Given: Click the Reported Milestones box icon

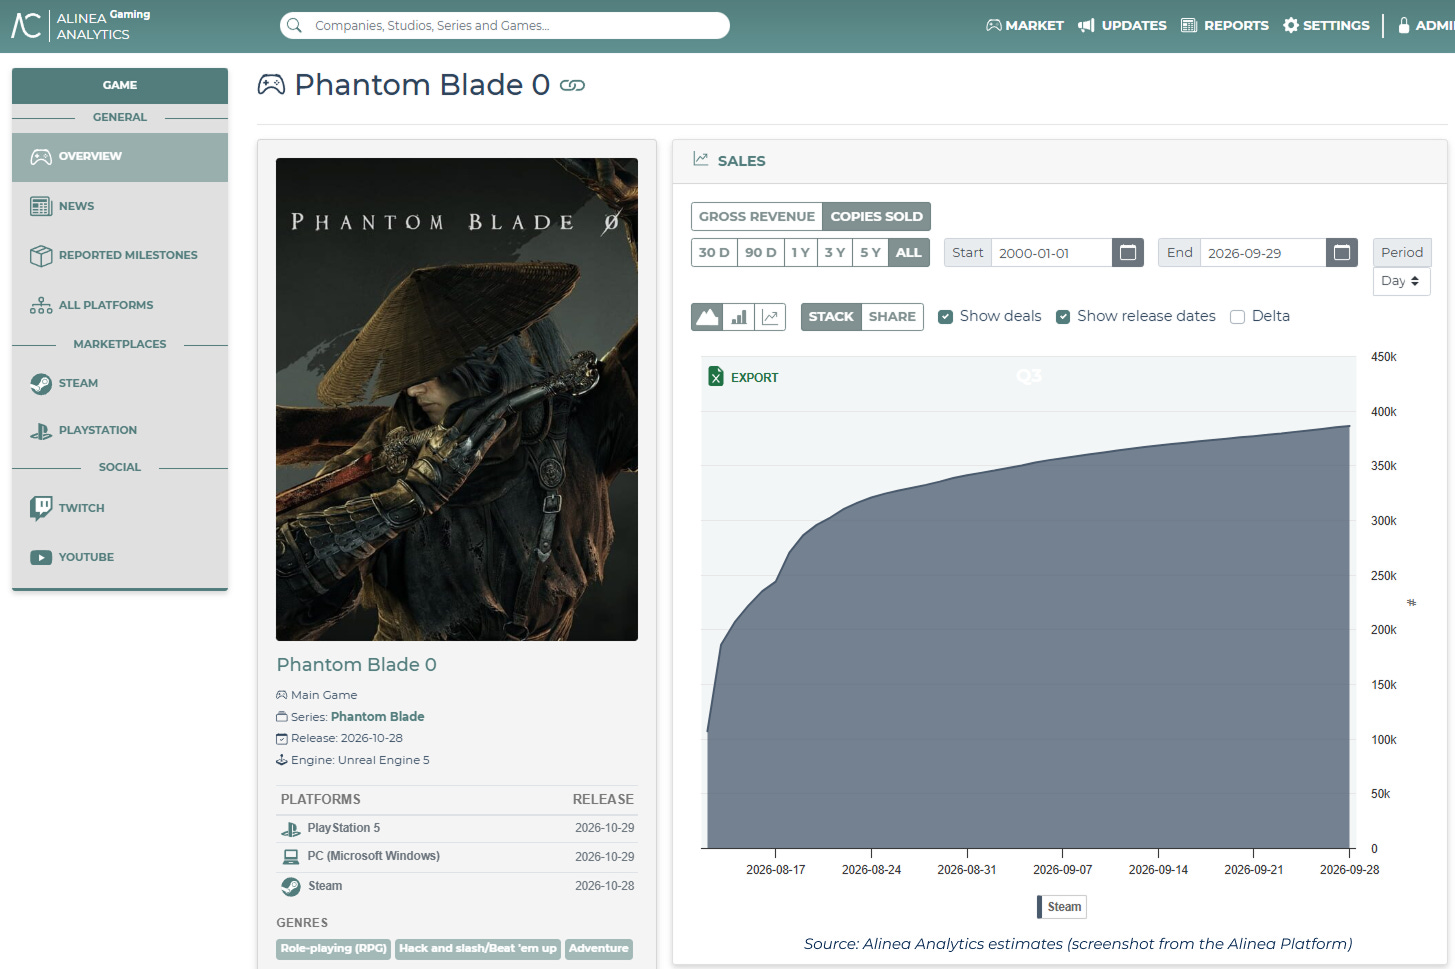Looking at the screenshot, I should (x=41, y=256).
